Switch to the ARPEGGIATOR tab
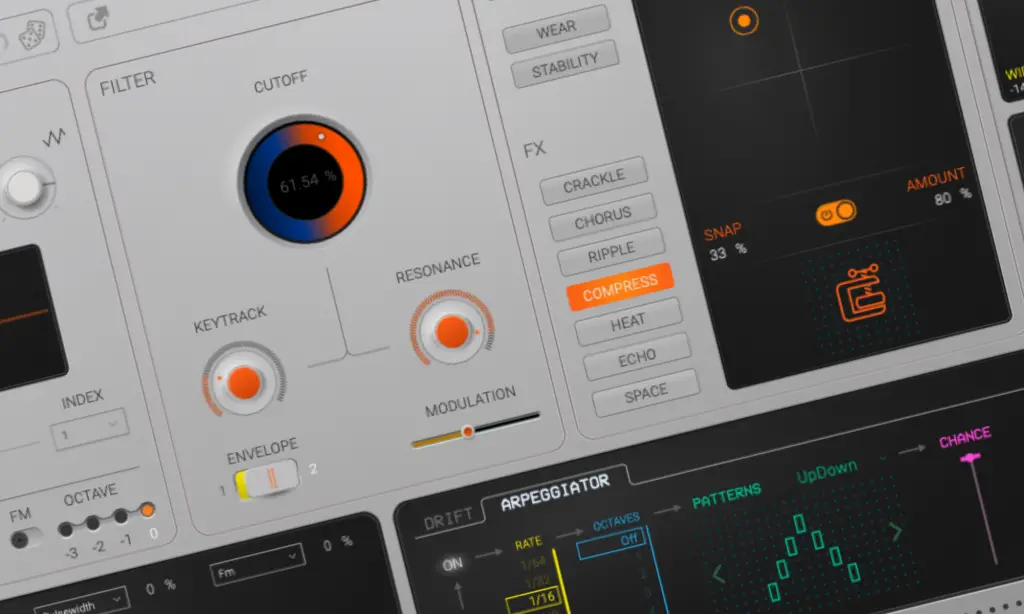 [555, 493]
